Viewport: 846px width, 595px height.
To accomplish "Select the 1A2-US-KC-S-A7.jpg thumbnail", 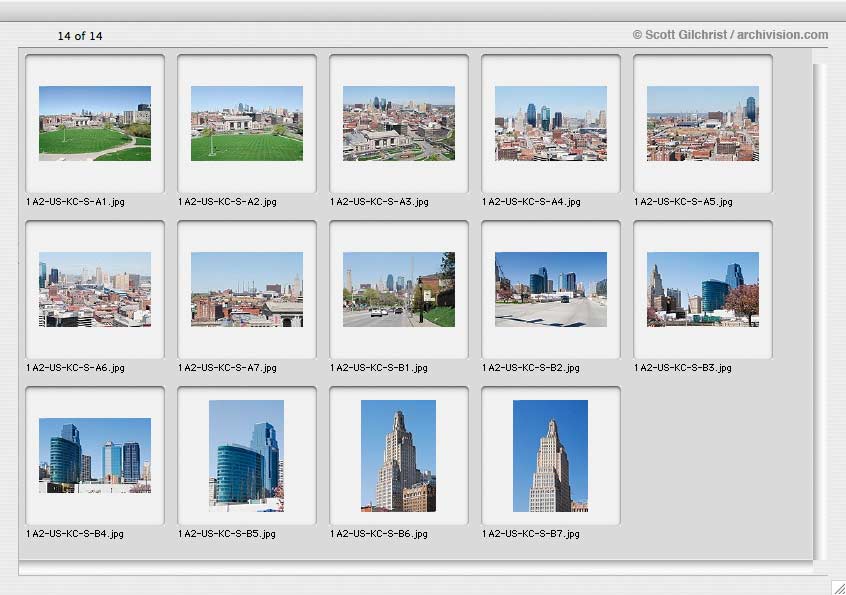I will click(x=247, y=289).
